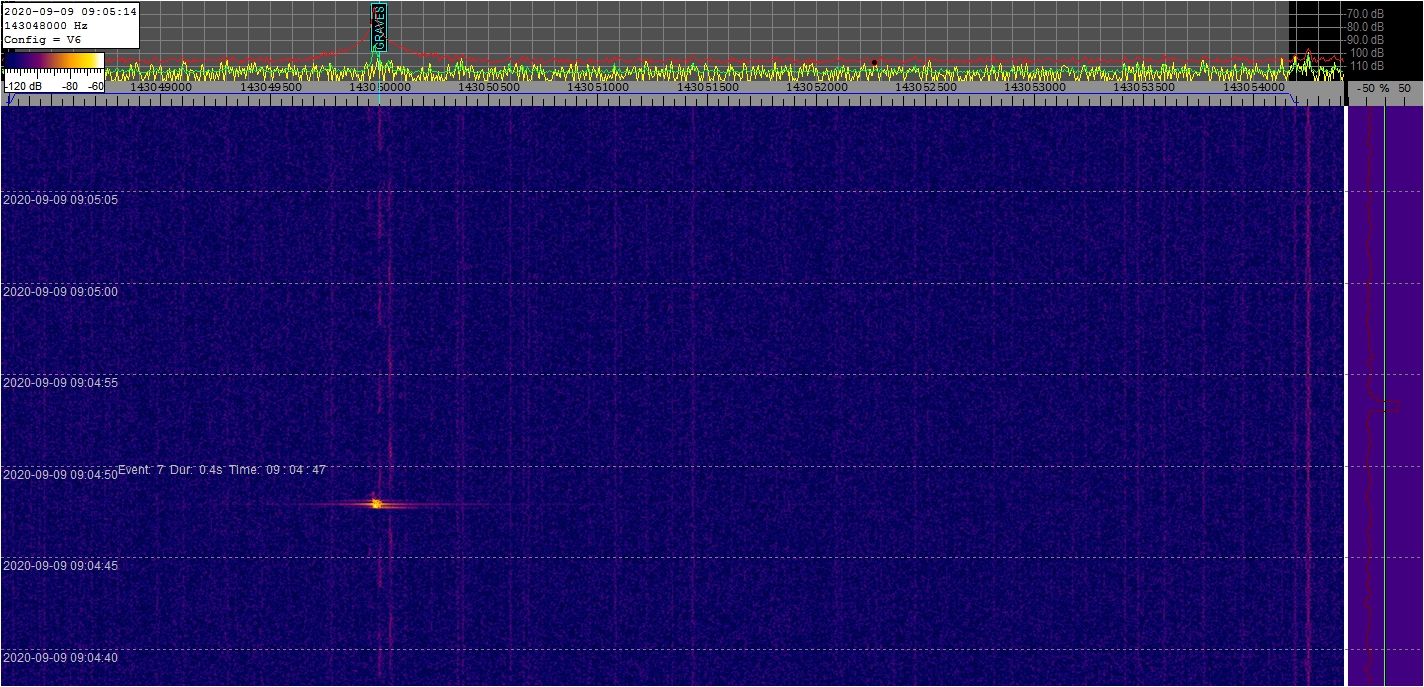The height and width of the screenshot is (687, 1424).
Task: Click the 'Config = V6' text
Action: coord(42,39)
